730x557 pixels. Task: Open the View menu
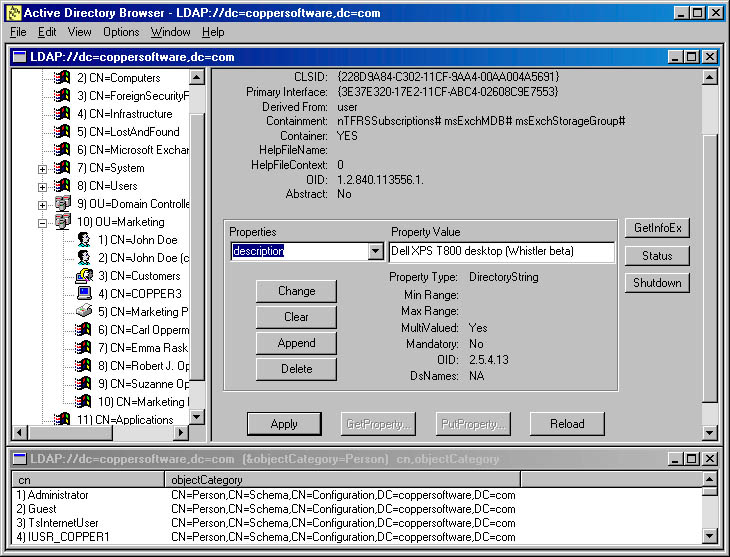(79, 32)
